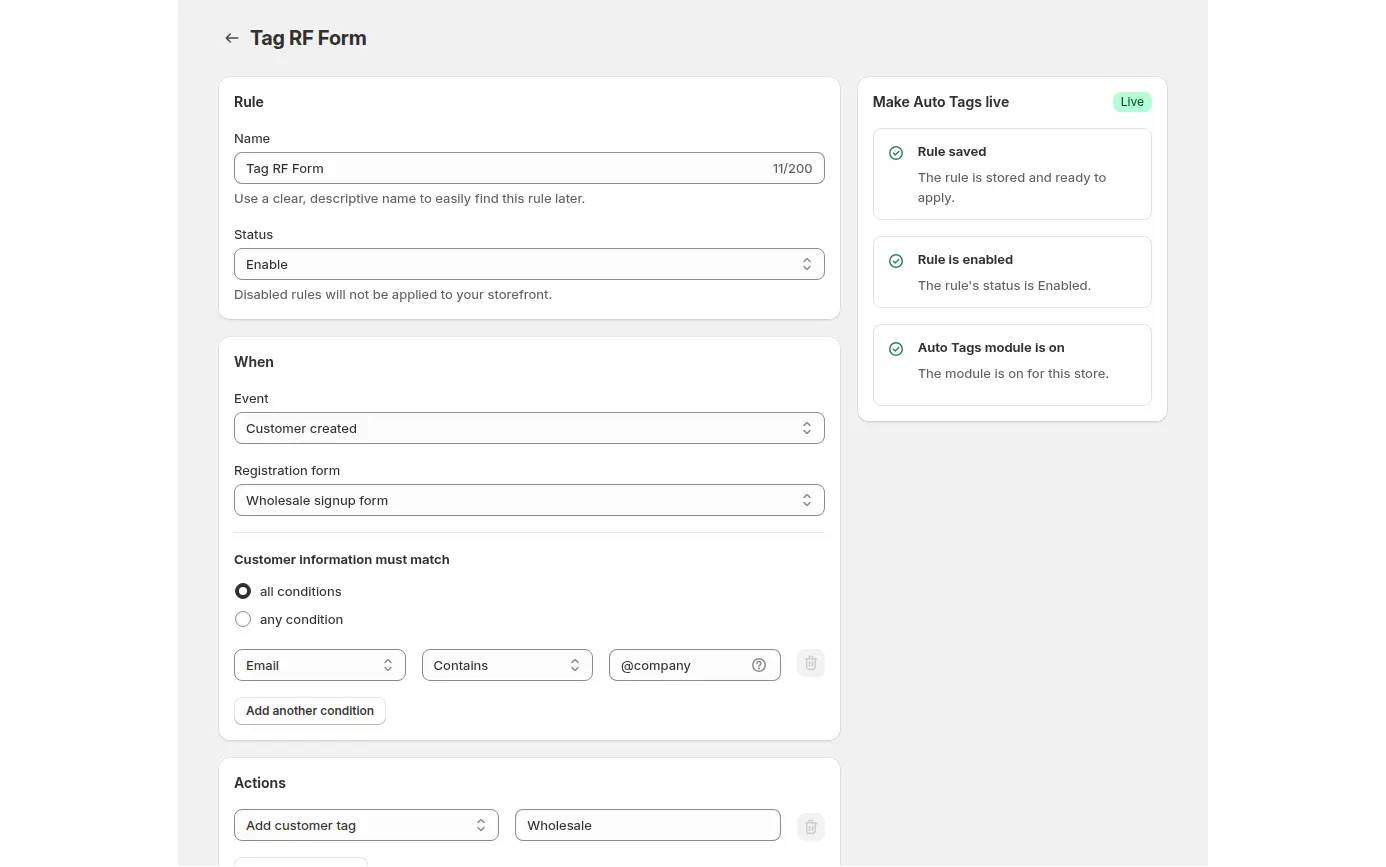Go back using the arrow beside Tag RF Form
The width and height of the screenshot is (1386, 867).
232,38
